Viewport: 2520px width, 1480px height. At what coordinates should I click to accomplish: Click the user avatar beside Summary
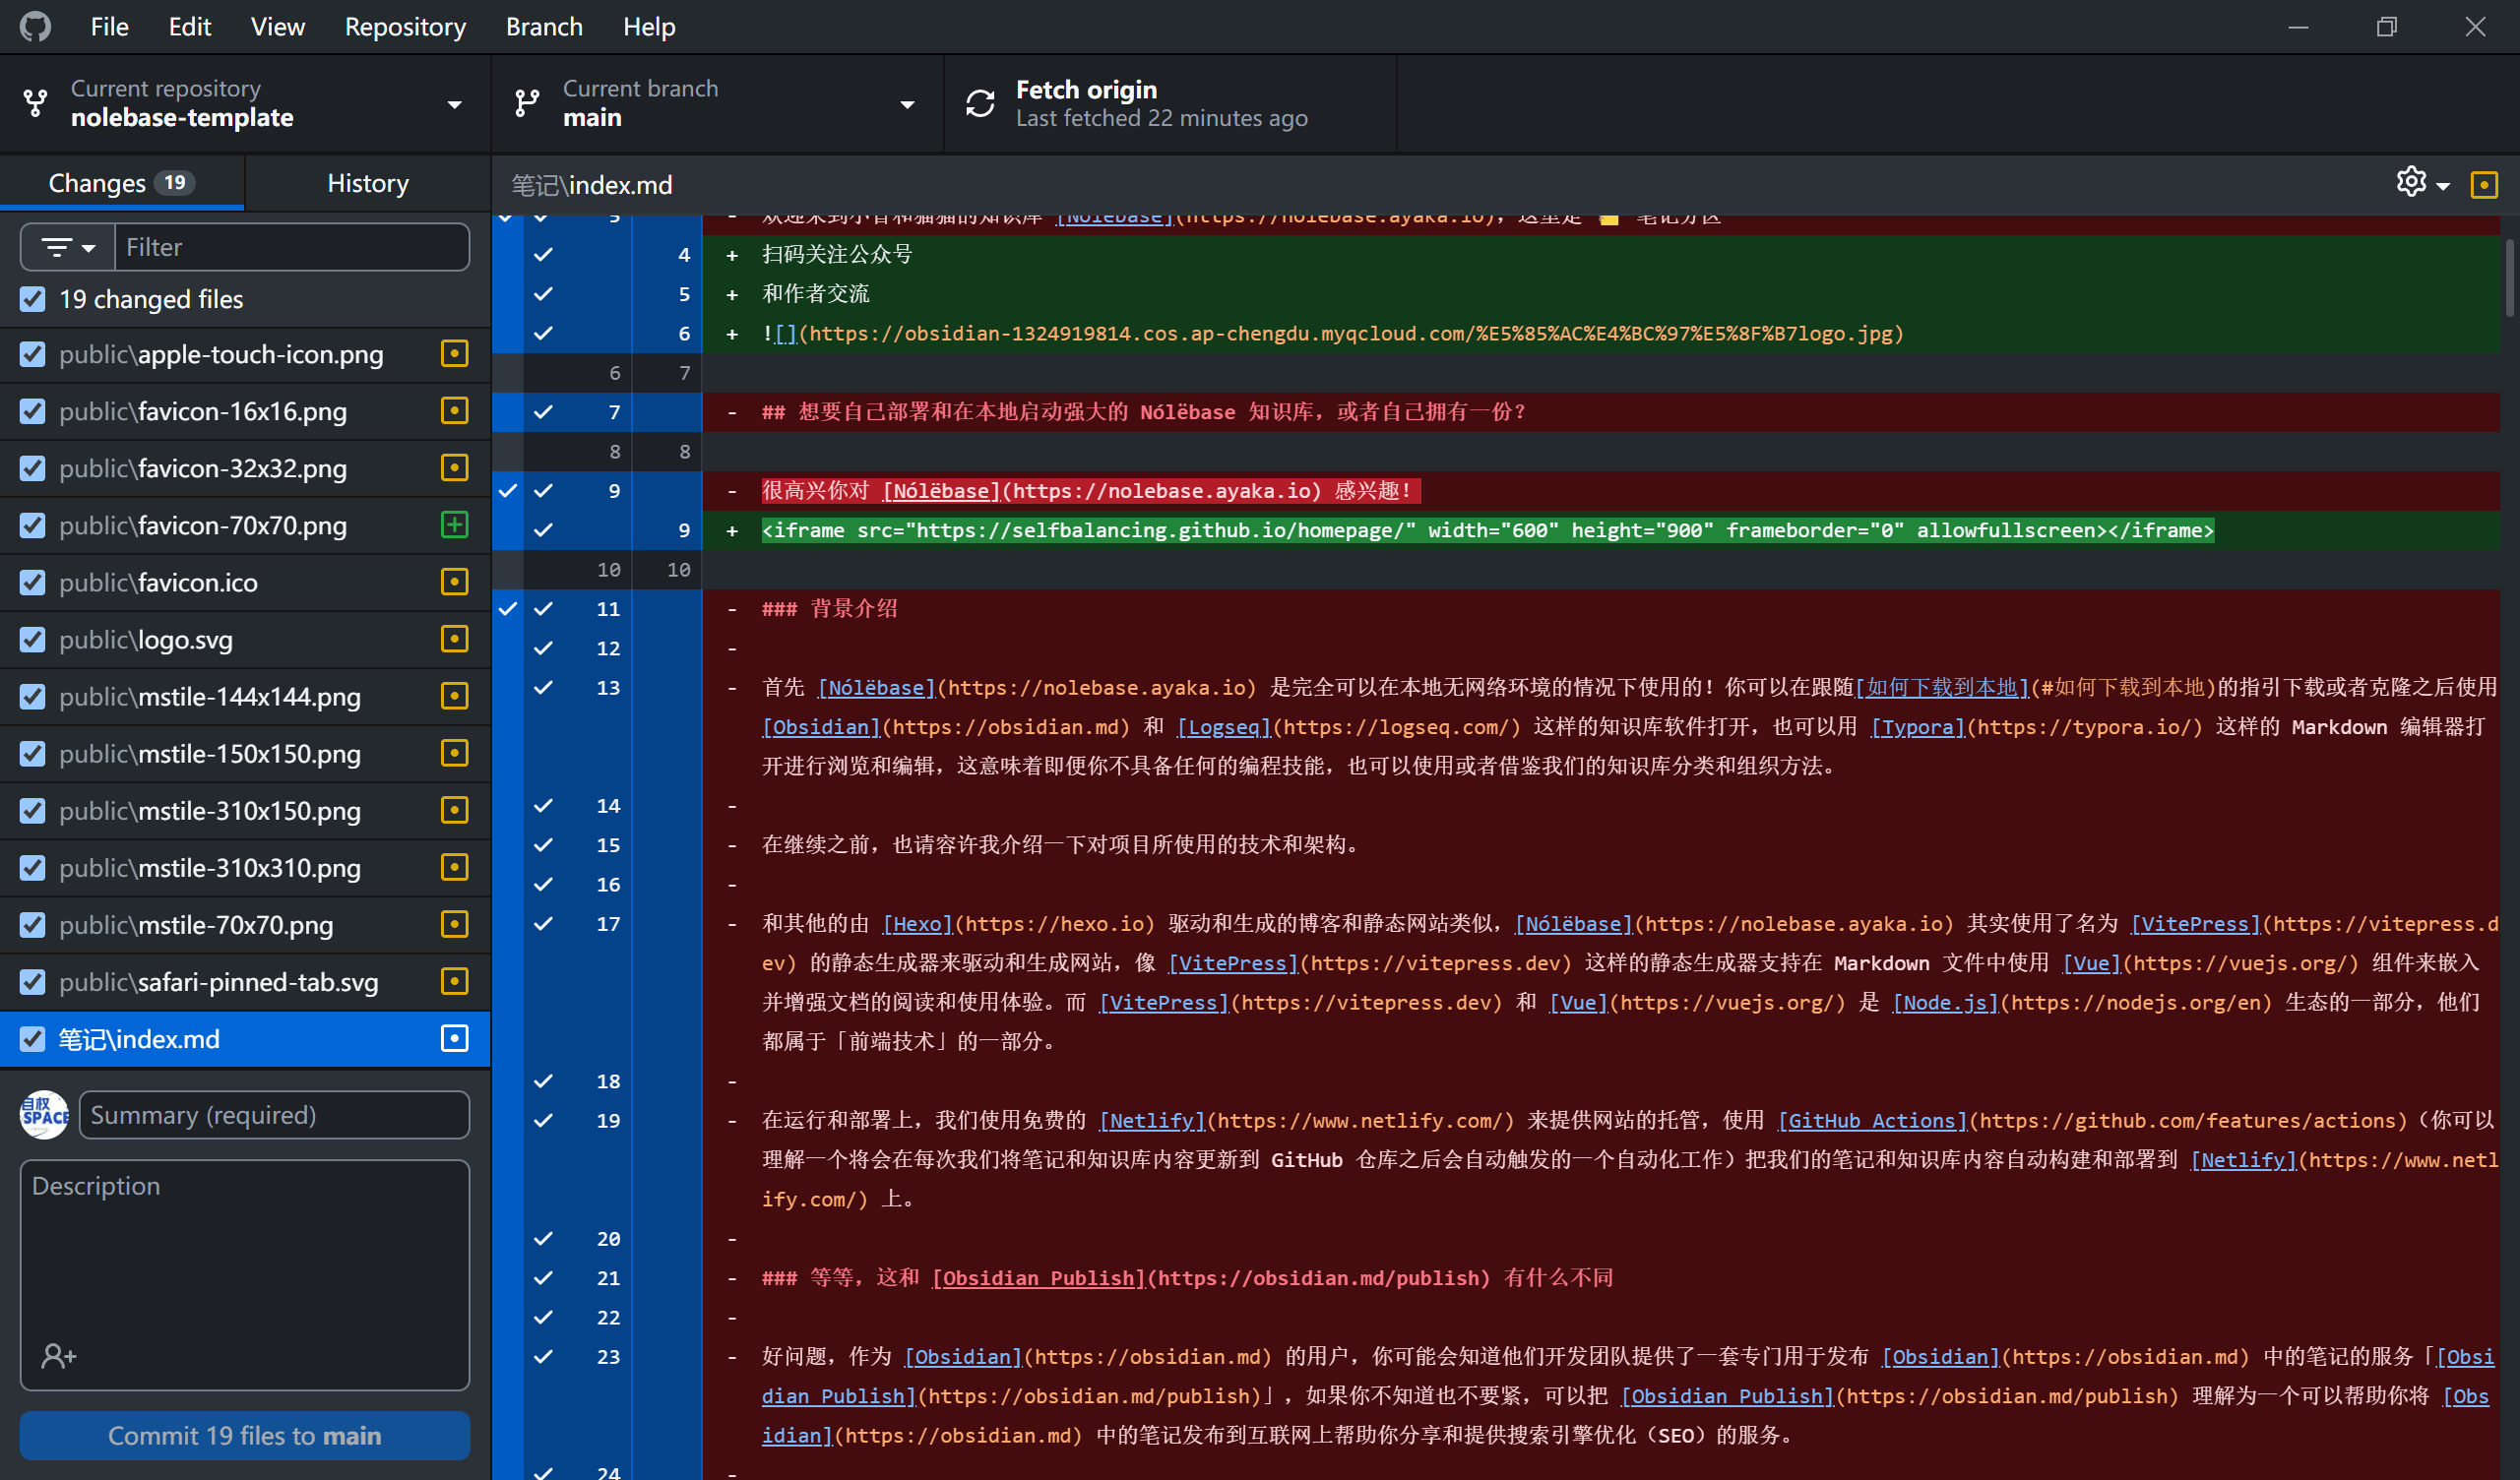click(45, 1115)
